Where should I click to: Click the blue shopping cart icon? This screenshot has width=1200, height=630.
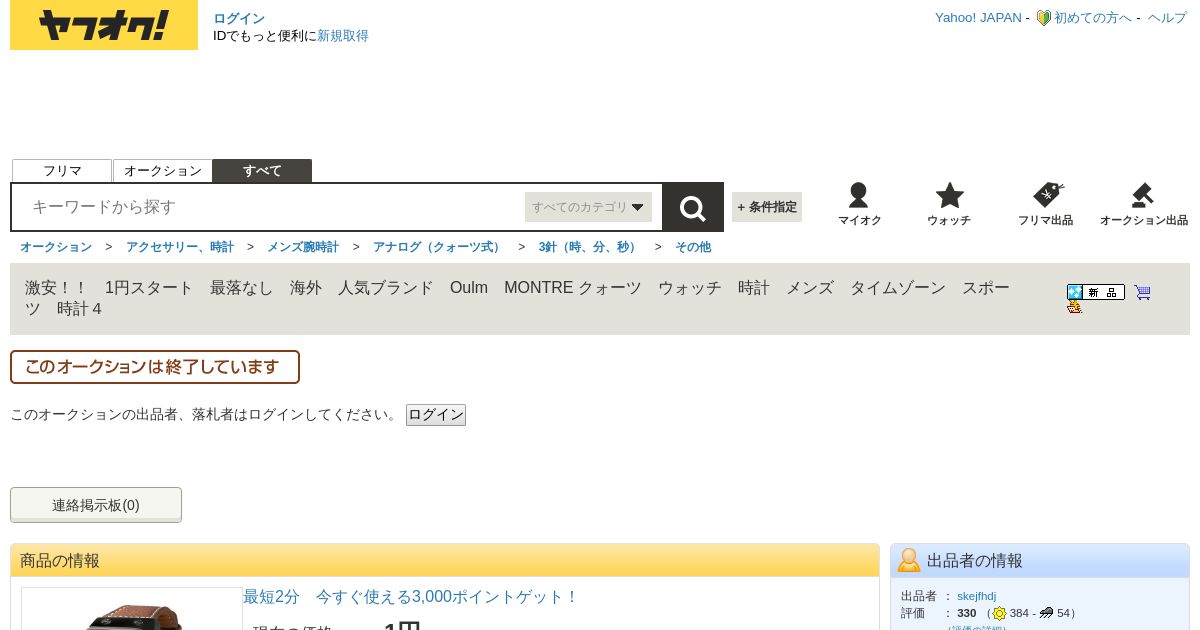(x=1142, y=292)
